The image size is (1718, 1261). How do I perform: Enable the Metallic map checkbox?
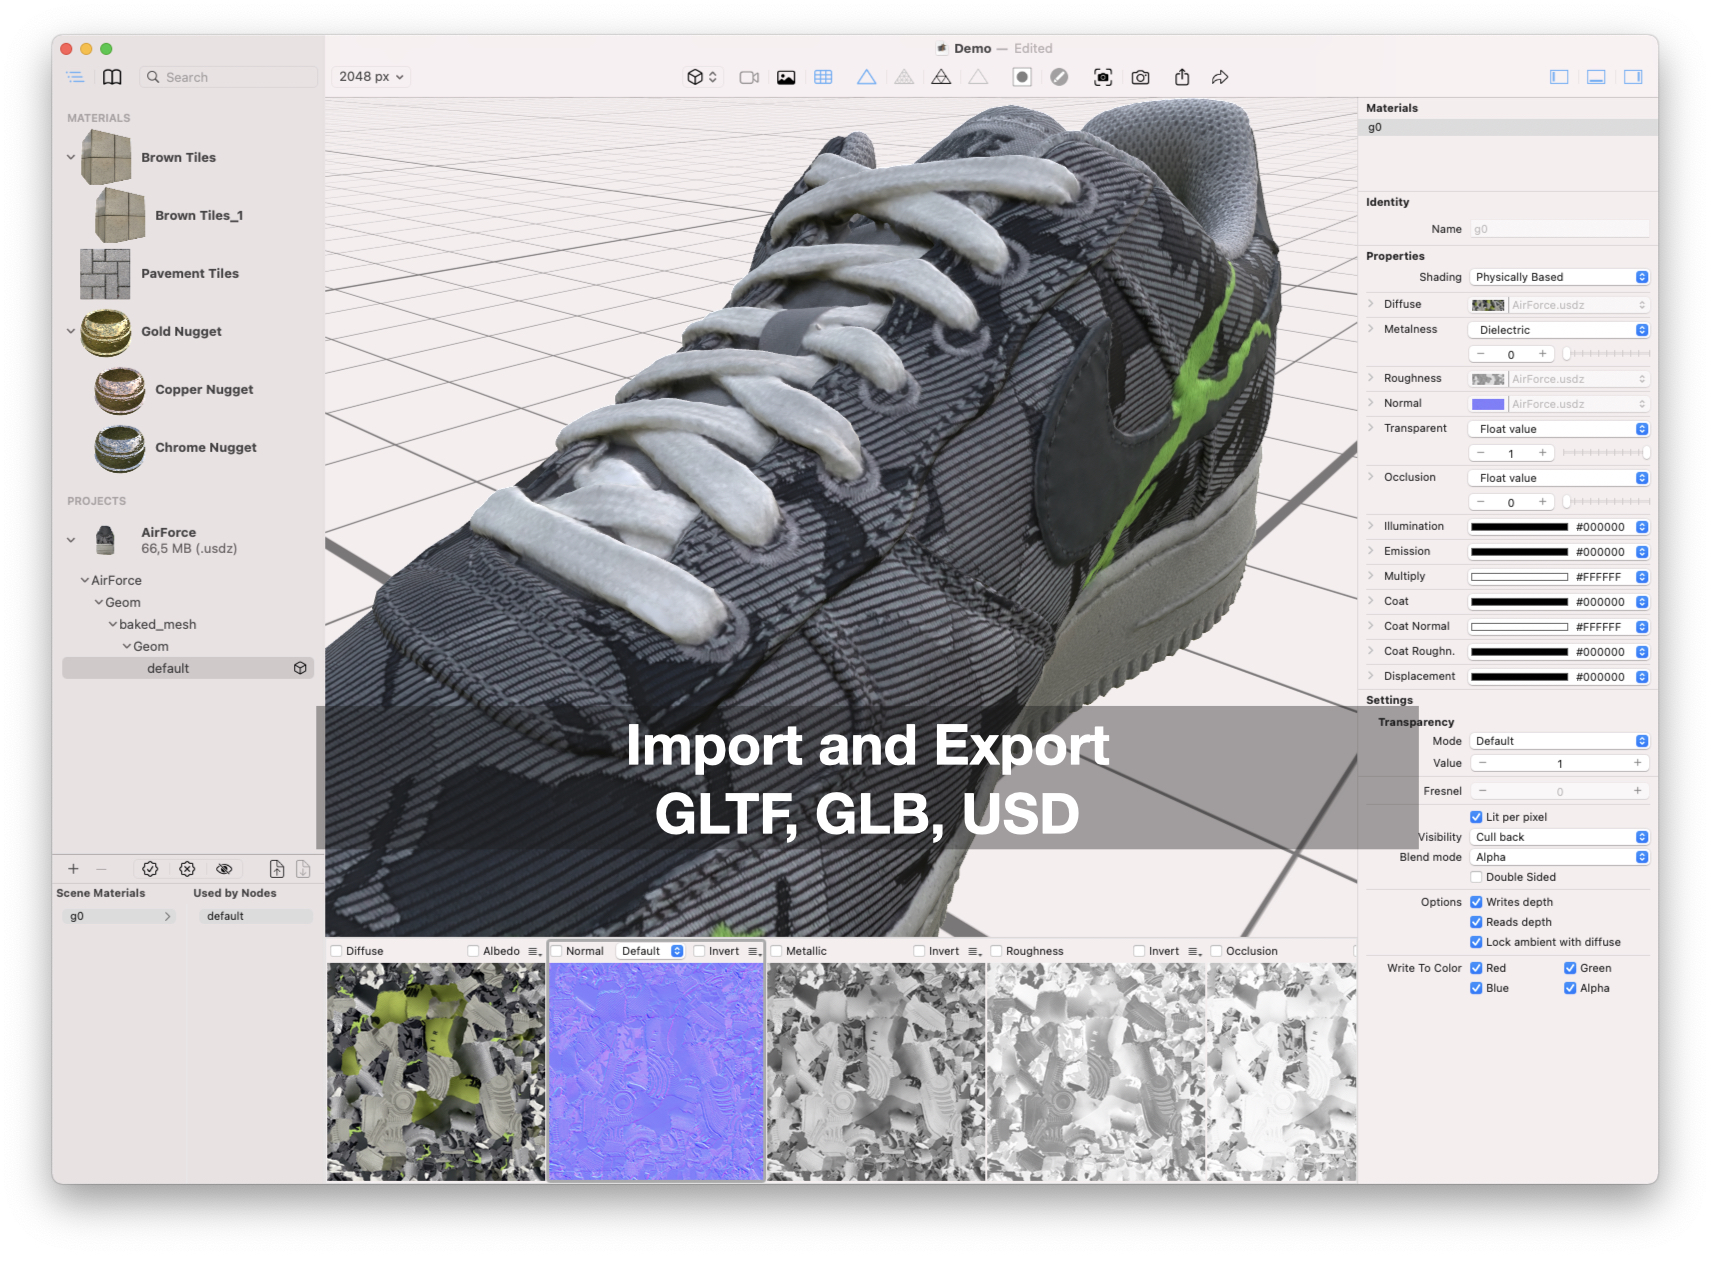click(776, 951)
